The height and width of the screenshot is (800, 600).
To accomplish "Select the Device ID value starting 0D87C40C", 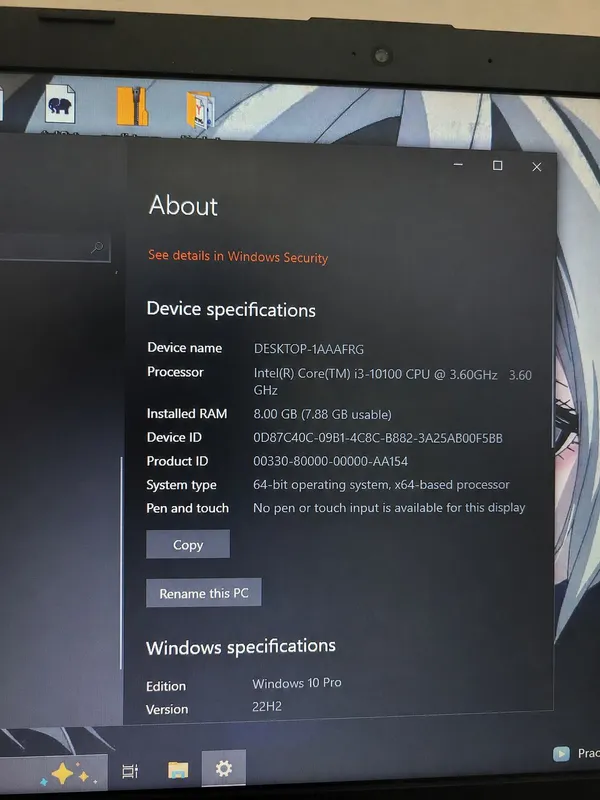I will (x=378, y=438).
